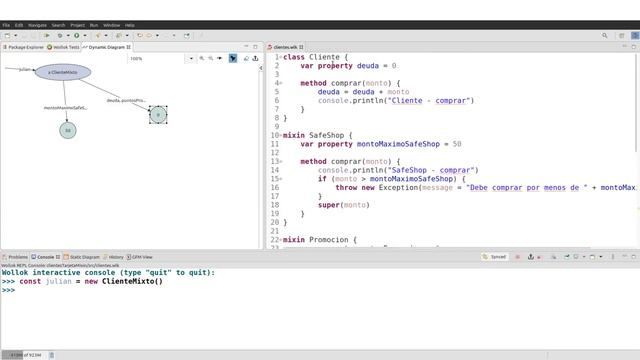Collapse the mixin Promocion fold marker
This screenshot has height=360, width=640.
coord(281,240)
